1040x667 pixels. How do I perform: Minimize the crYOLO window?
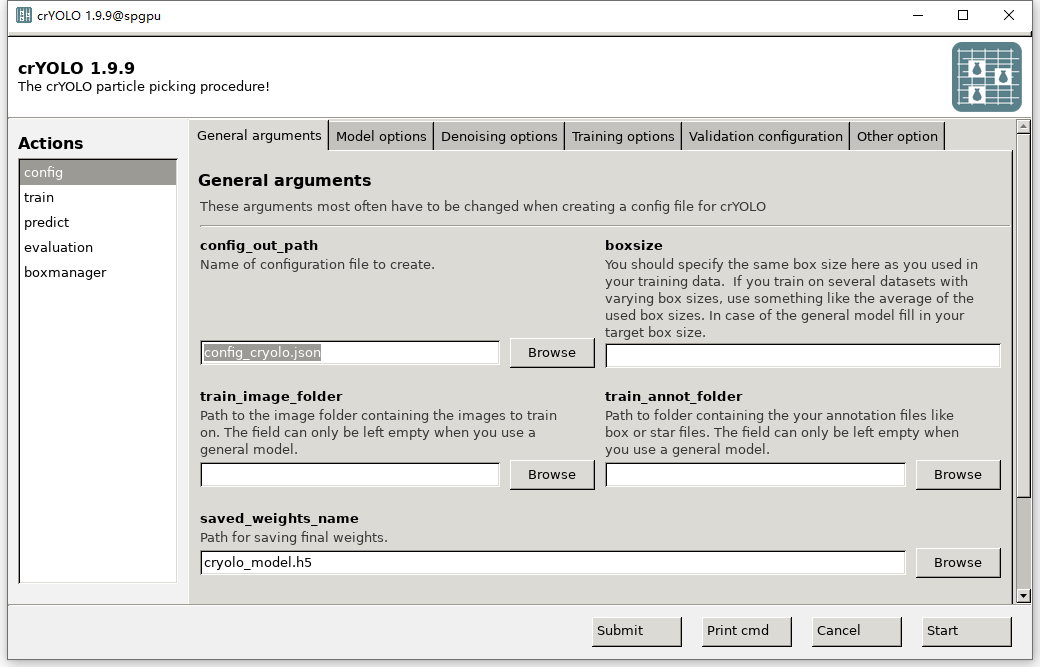point(918,15)
